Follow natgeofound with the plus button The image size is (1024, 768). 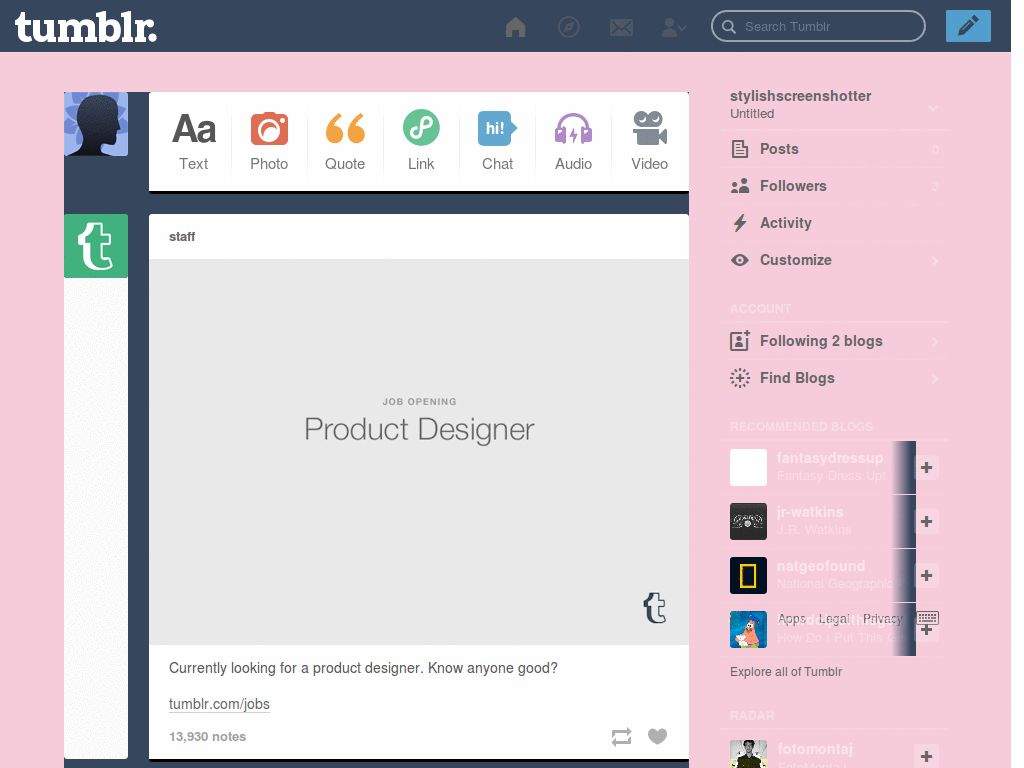point(926,575)
